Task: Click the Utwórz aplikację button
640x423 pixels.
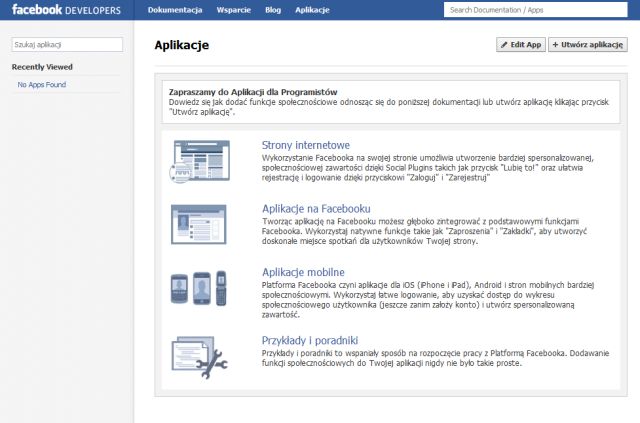Action: (588, 45)
